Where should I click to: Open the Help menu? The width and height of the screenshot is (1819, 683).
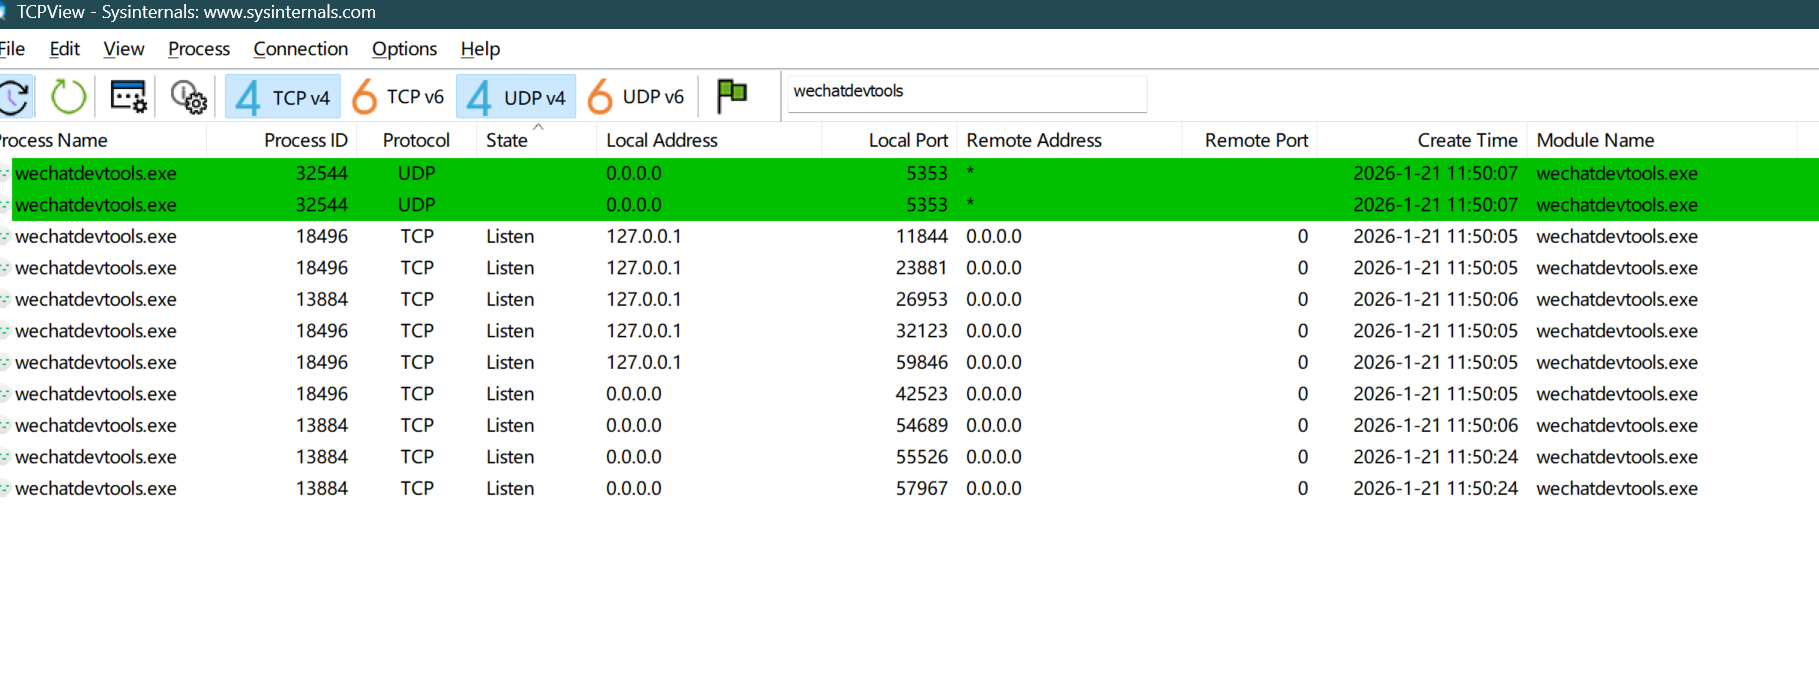(x=480, y=49)
